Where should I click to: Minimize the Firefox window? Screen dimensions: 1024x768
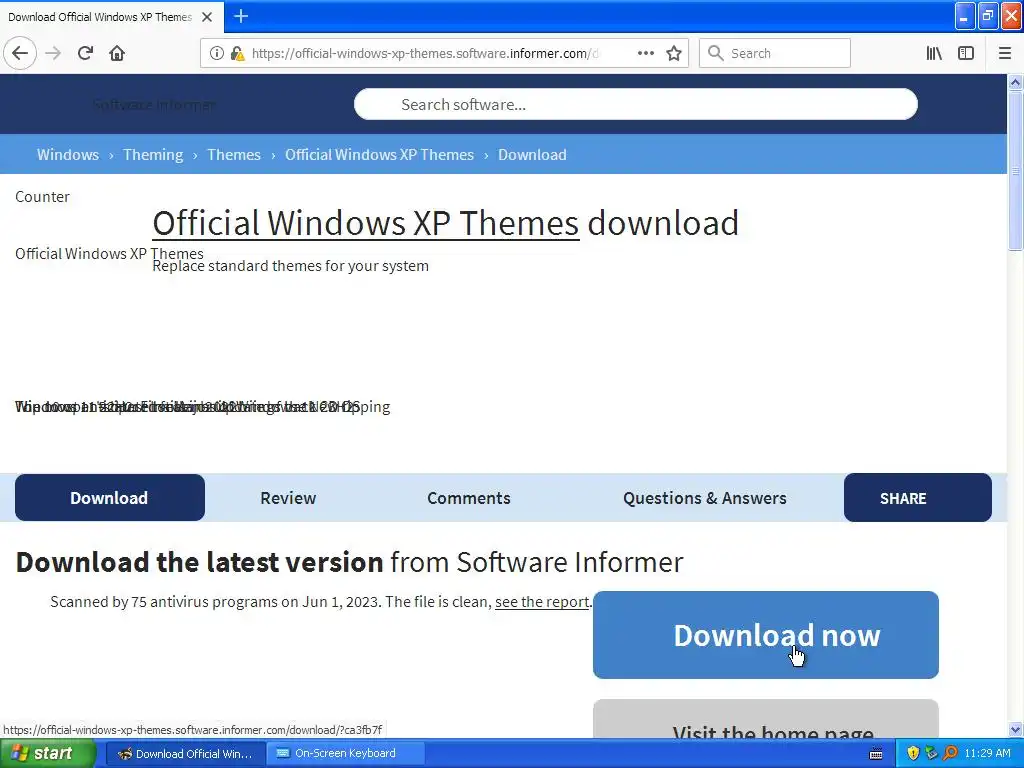(965, 16)
